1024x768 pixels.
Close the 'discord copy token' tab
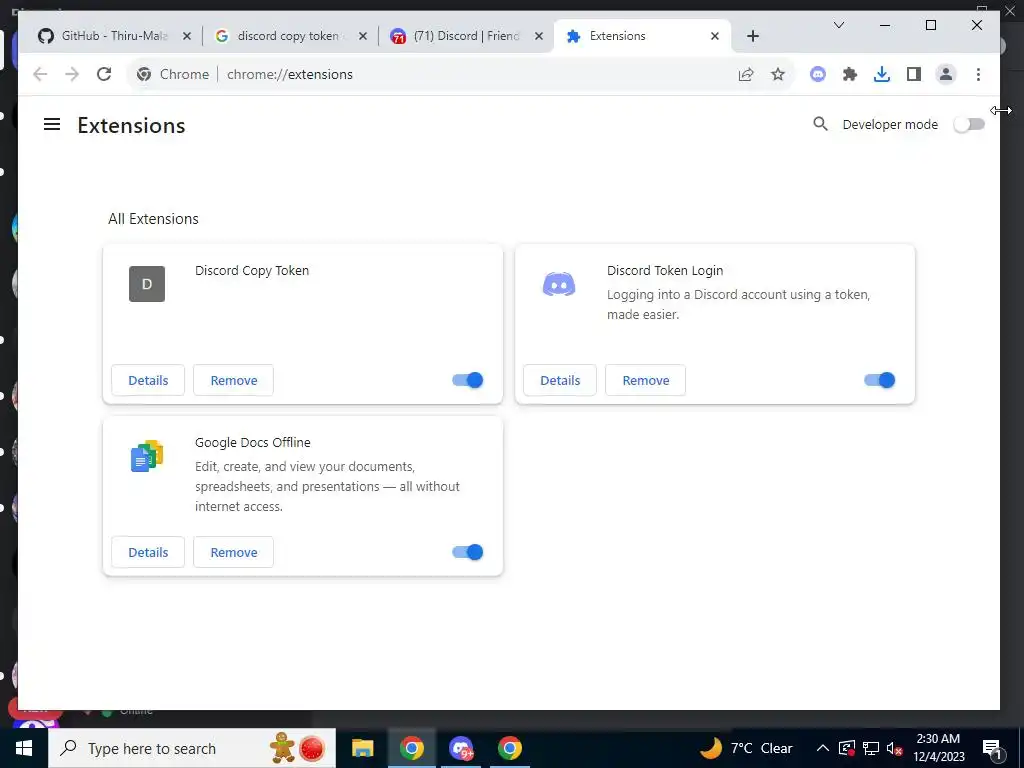click(x=363, y=36)
